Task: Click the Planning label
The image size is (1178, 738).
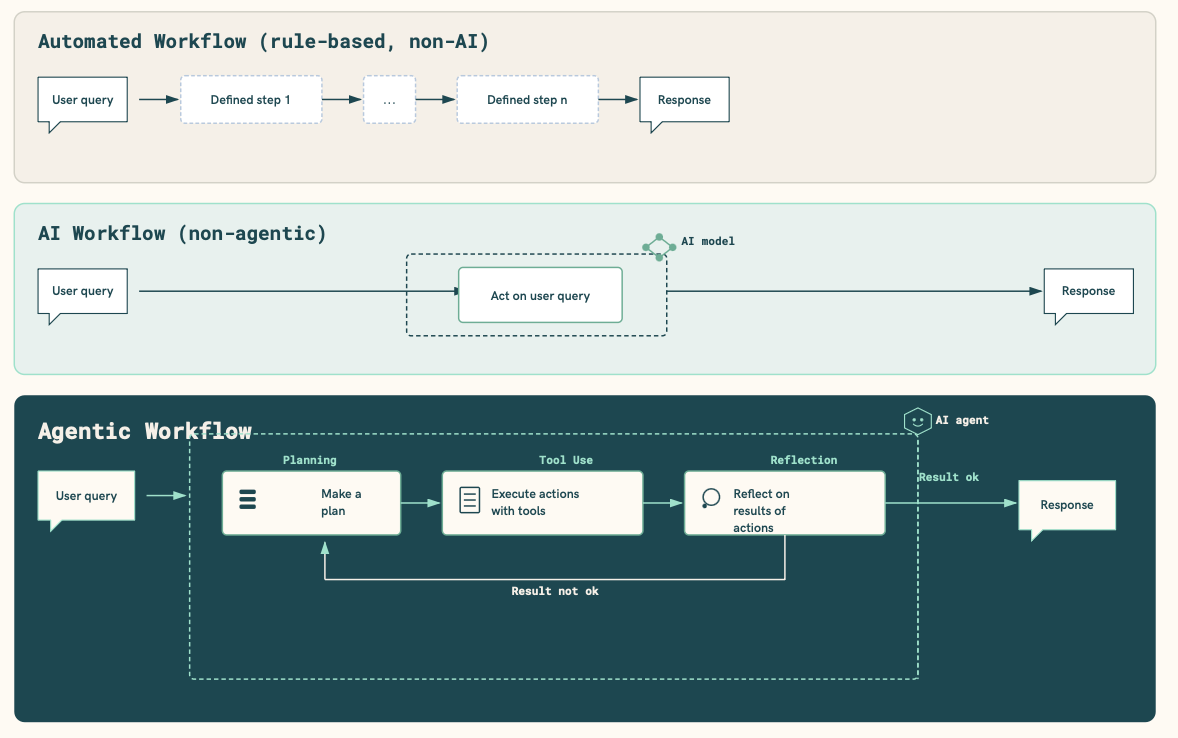Action: pyautogui.click(x=310, y=460)
